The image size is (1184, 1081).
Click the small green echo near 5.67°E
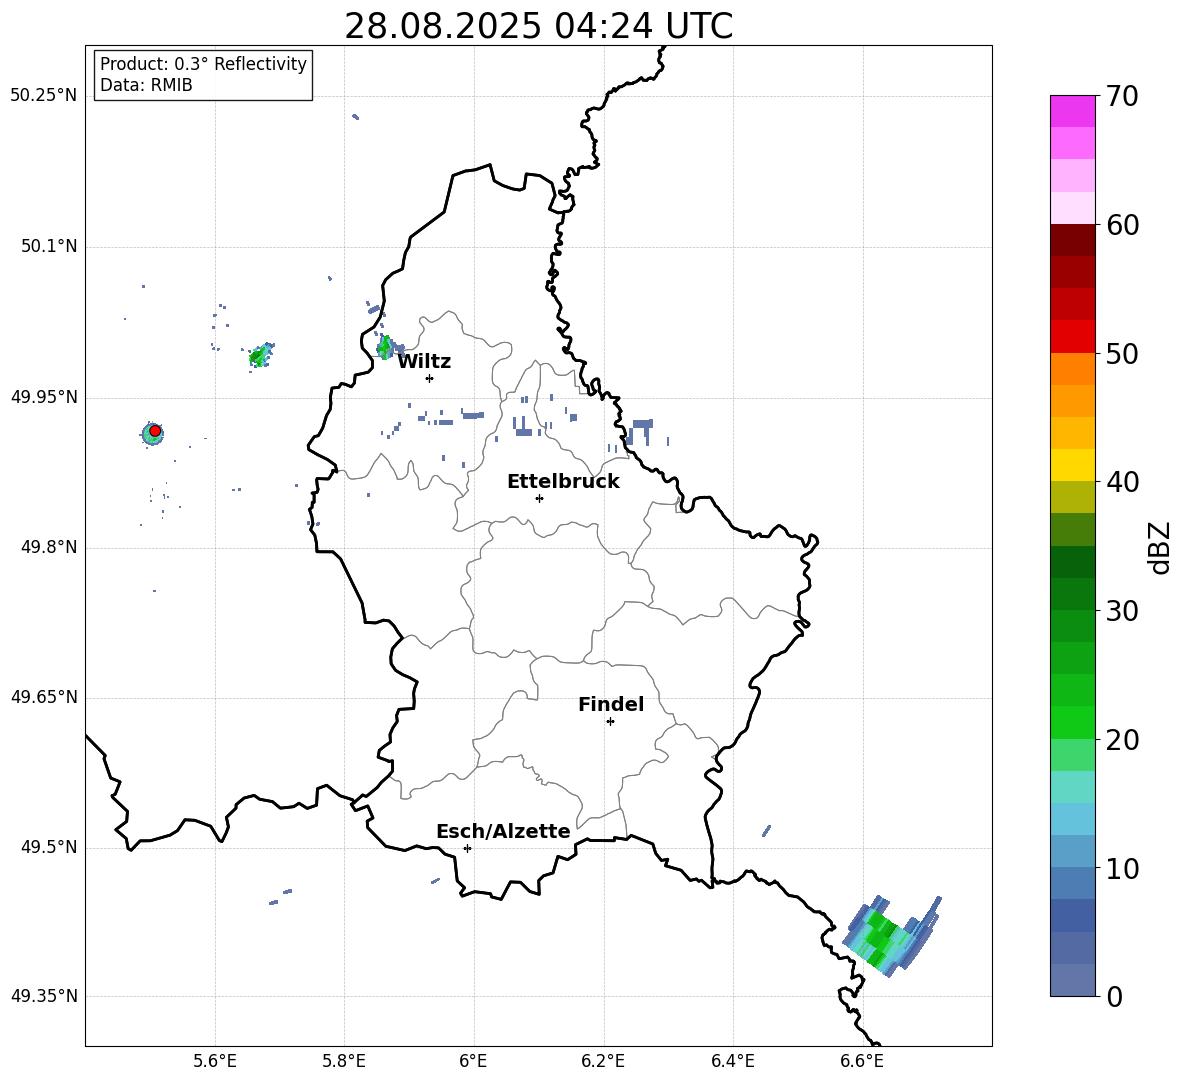tap(261, 355)
